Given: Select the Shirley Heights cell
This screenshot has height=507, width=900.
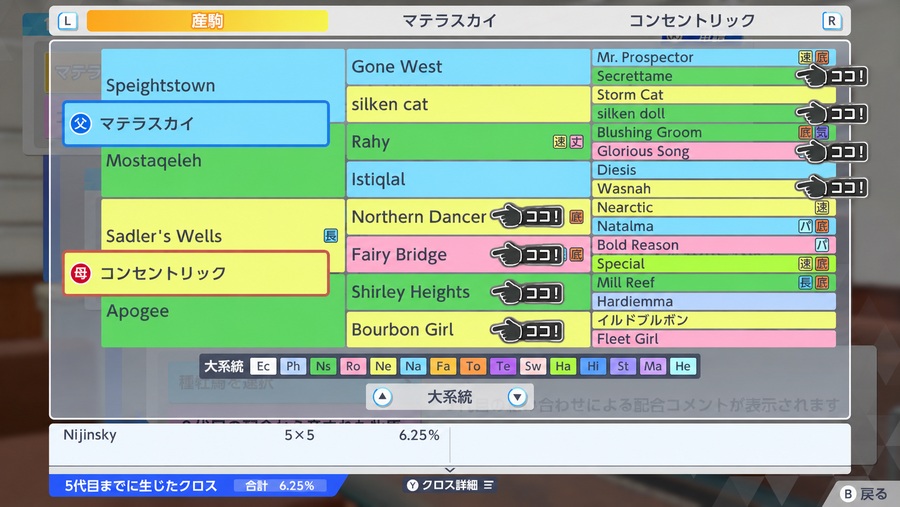Looking at the screenshot, I should tap(468, 292).
